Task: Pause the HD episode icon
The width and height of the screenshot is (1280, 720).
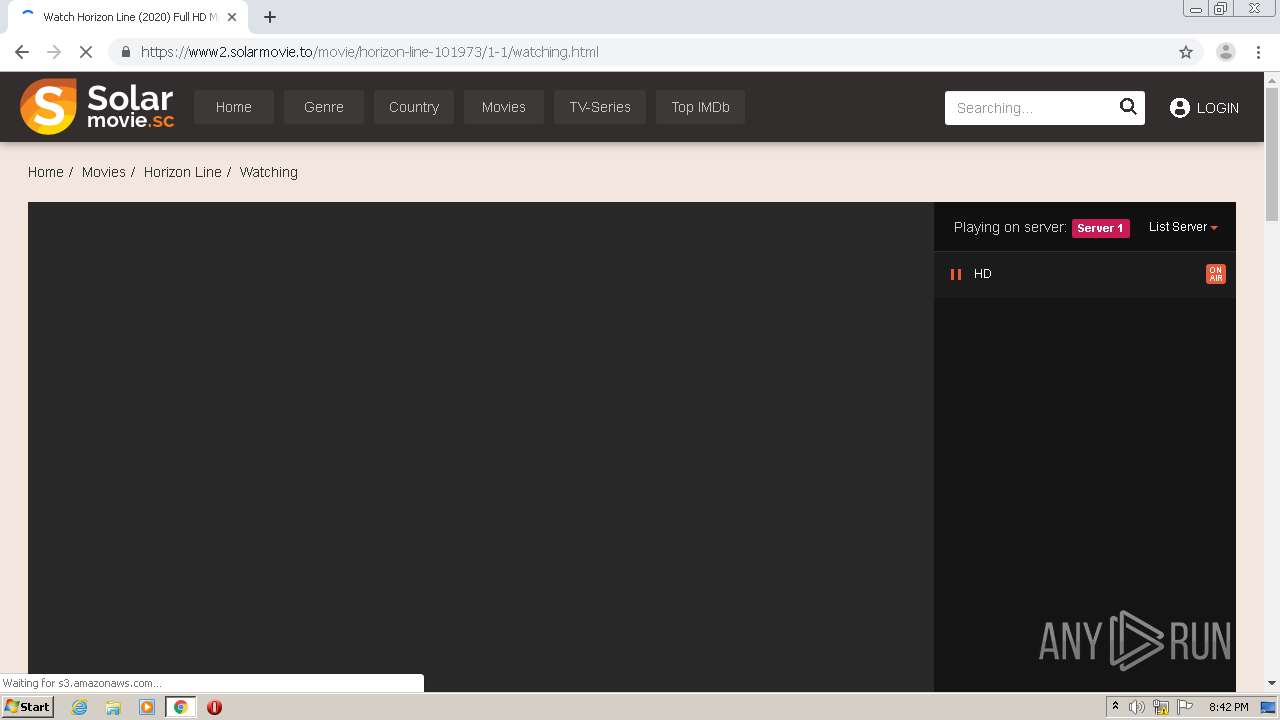Action: 956,274
